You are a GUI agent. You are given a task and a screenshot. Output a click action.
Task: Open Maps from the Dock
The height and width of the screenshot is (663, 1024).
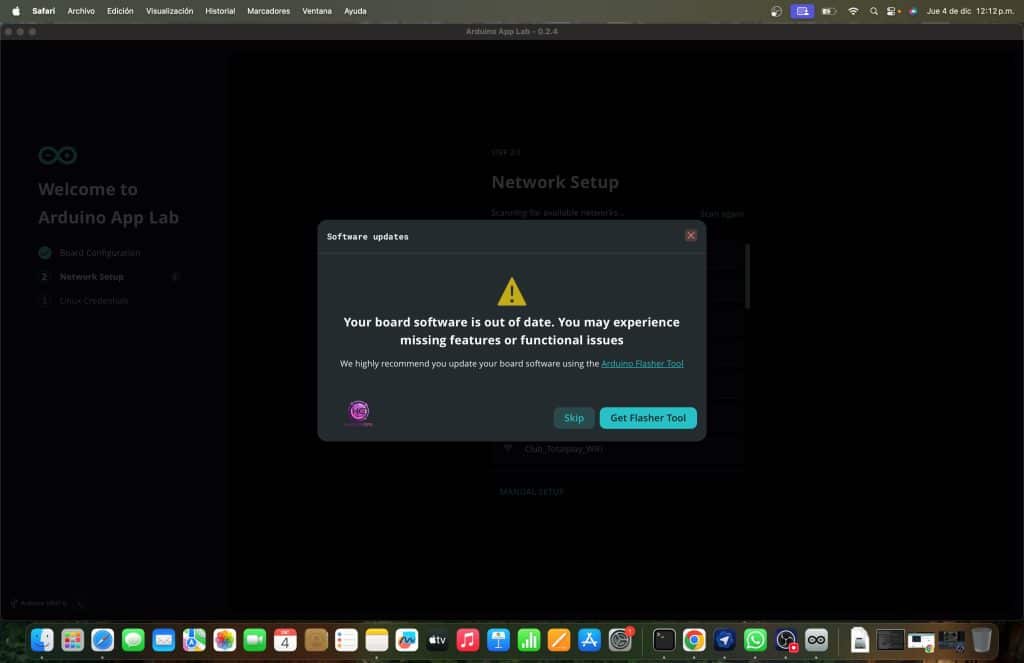click(x=194, y=640)
